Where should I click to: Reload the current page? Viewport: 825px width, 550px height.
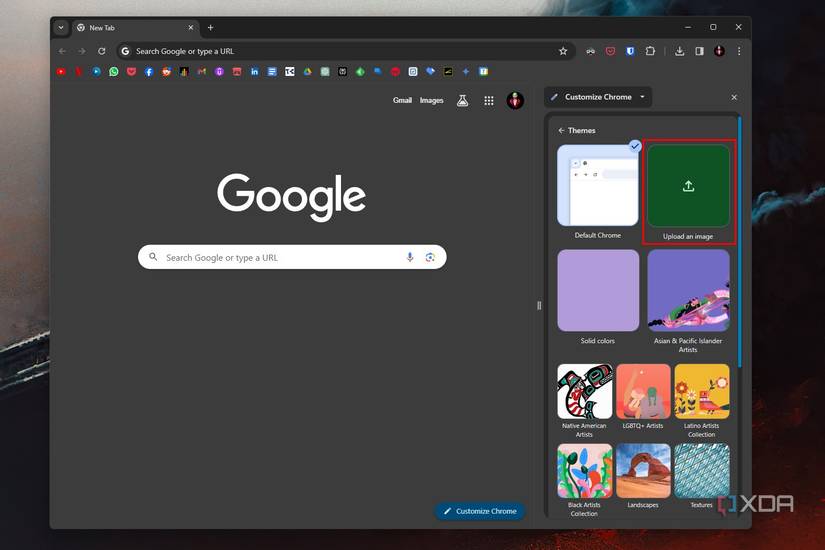click(102, 51)
